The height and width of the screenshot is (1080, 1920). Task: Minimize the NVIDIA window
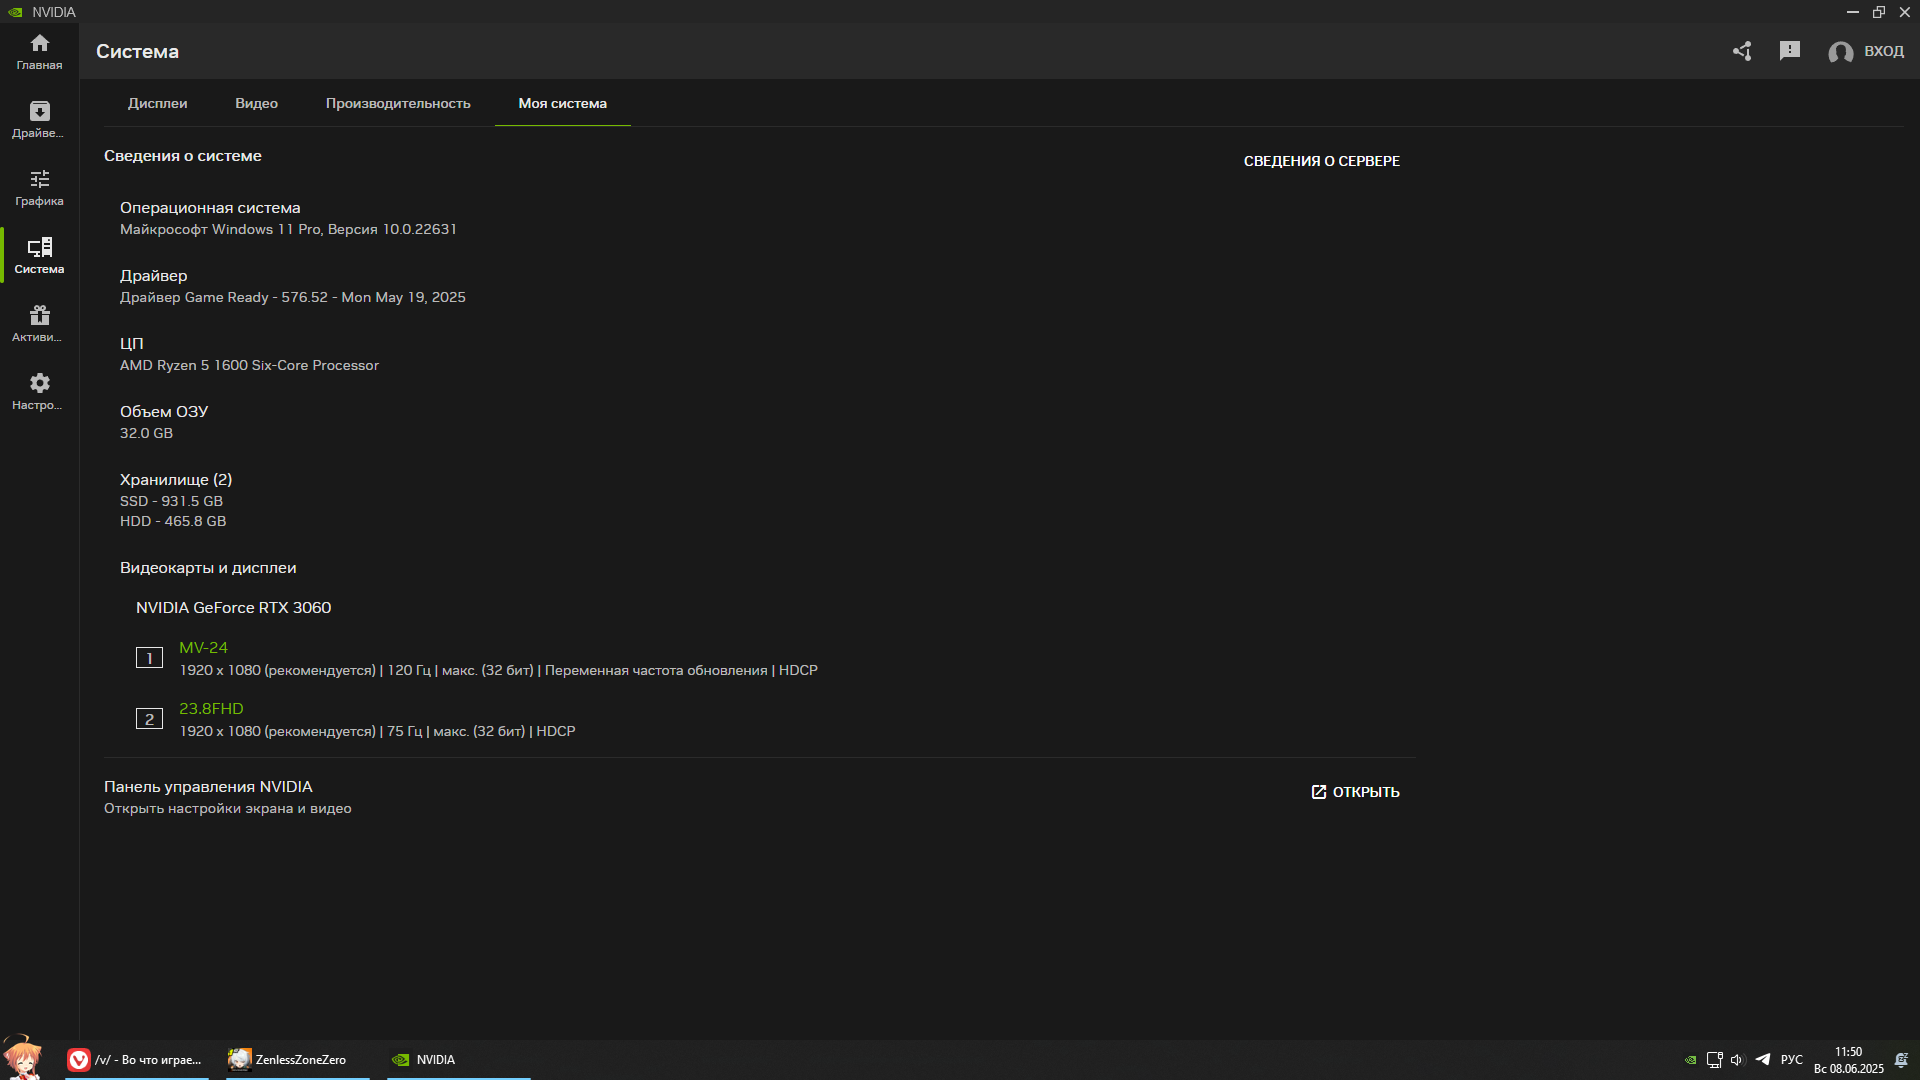click(1852, 12)
